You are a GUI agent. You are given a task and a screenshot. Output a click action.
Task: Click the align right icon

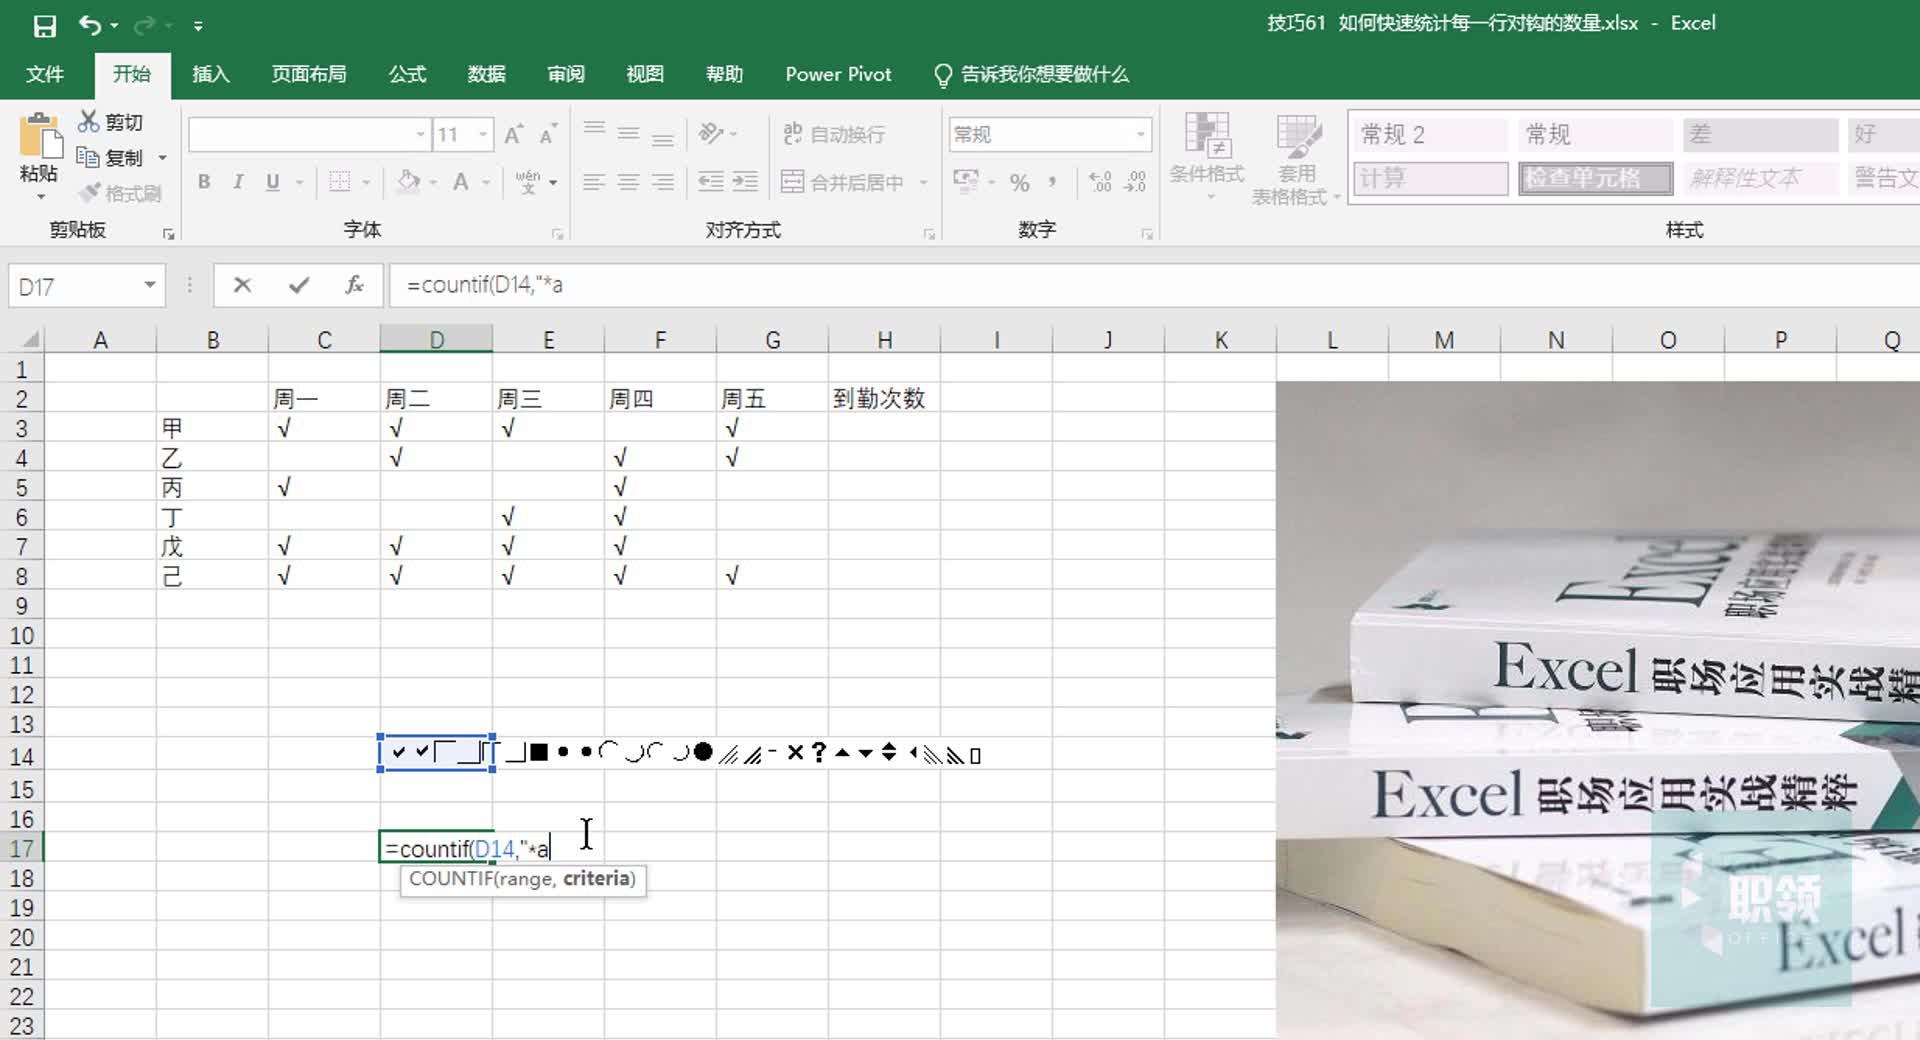click(662, 182)
